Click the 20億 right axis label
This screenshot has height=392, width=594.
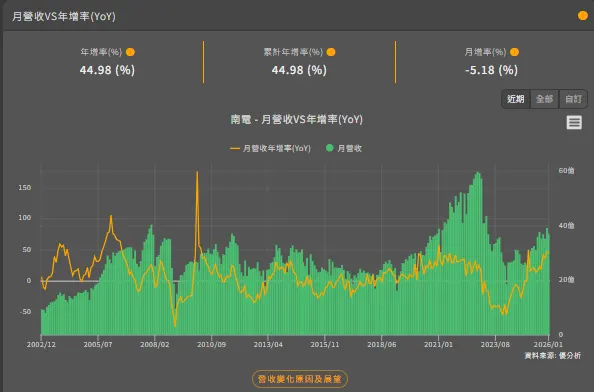click(566, 280)
